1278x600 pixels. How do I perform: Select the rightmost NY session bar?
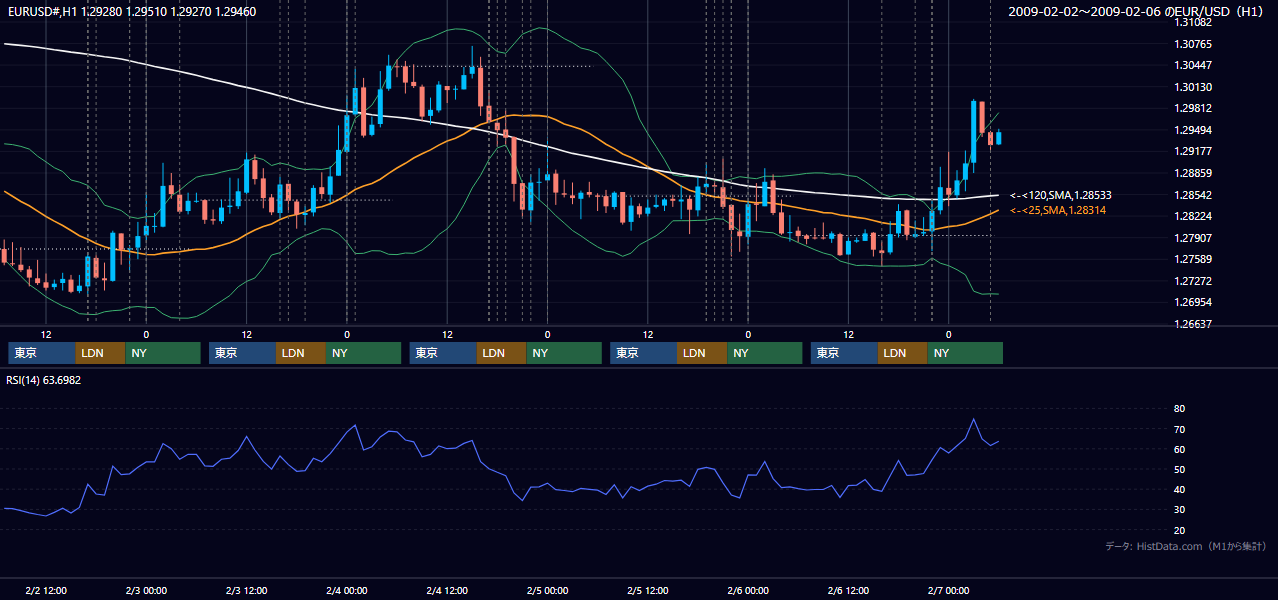[965, 353]
